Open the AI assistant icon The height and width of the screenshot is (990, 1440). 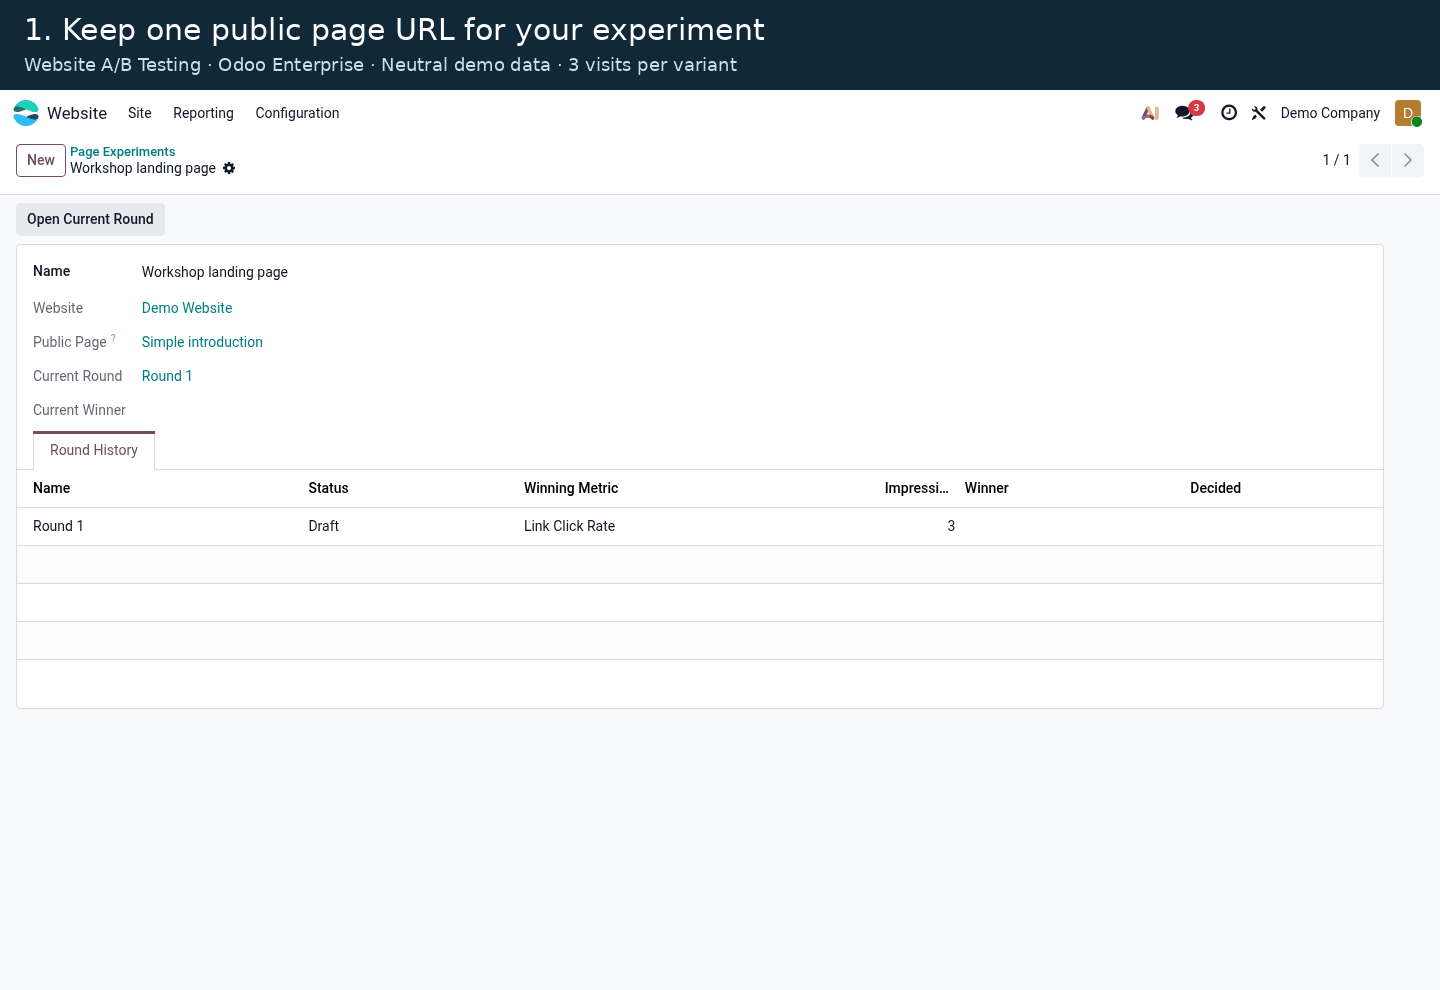pos(1150,113)
